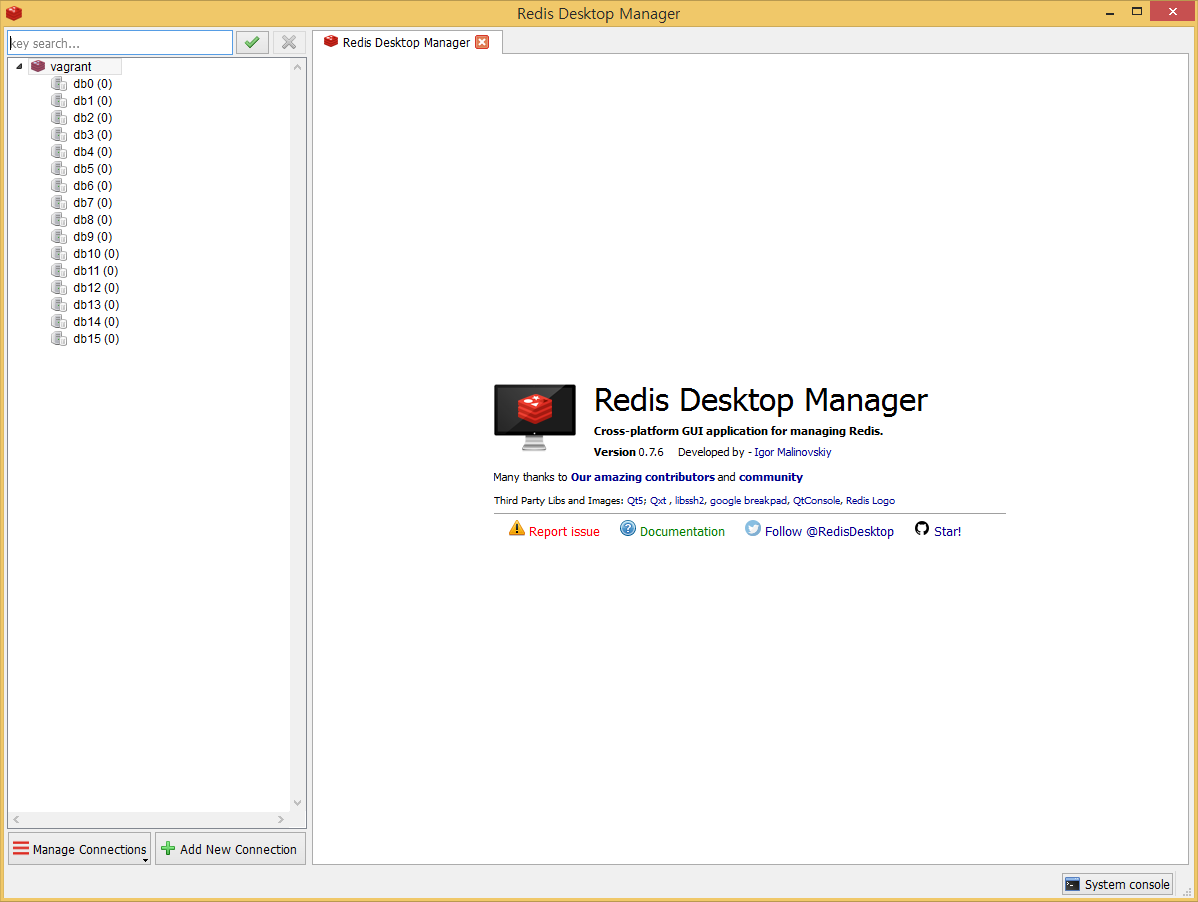The height and width of the screenshot is (902, 1198).
Task: Click the GitHub octocat icon
Action: tap(922, 529)
